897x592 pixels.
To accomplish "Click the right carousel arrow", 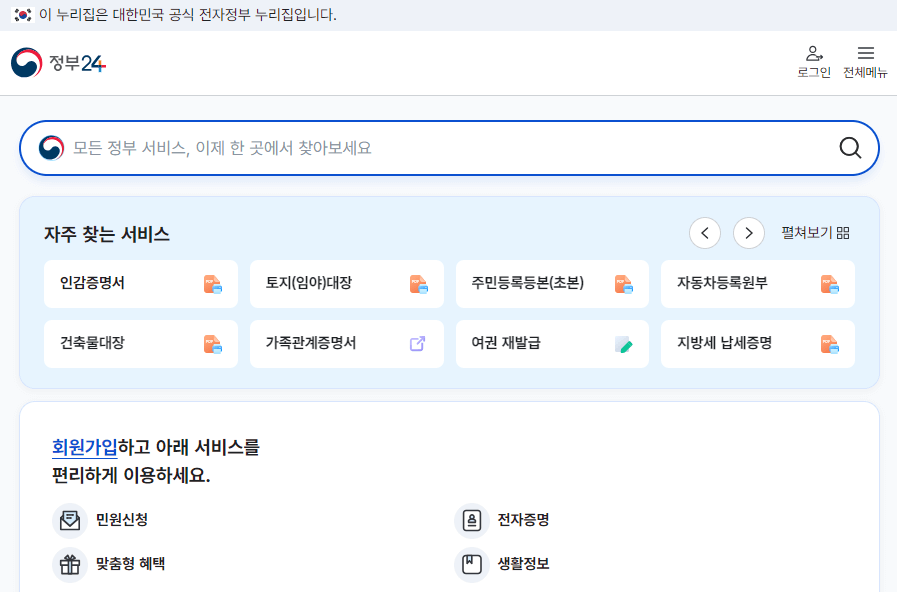I will click(749, 232).
